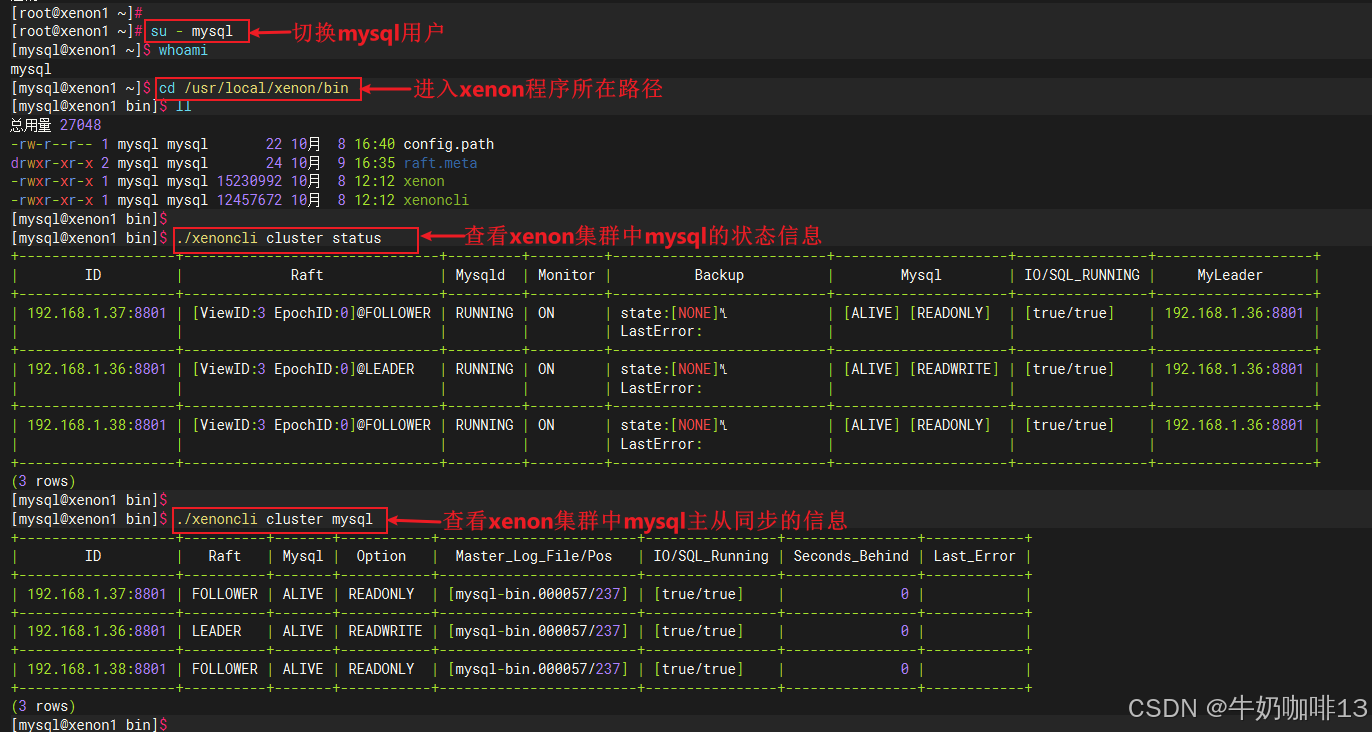
Task: Select 192.168.1.38:8801 ID in cluster status table
Action: (x=97, y=425)
